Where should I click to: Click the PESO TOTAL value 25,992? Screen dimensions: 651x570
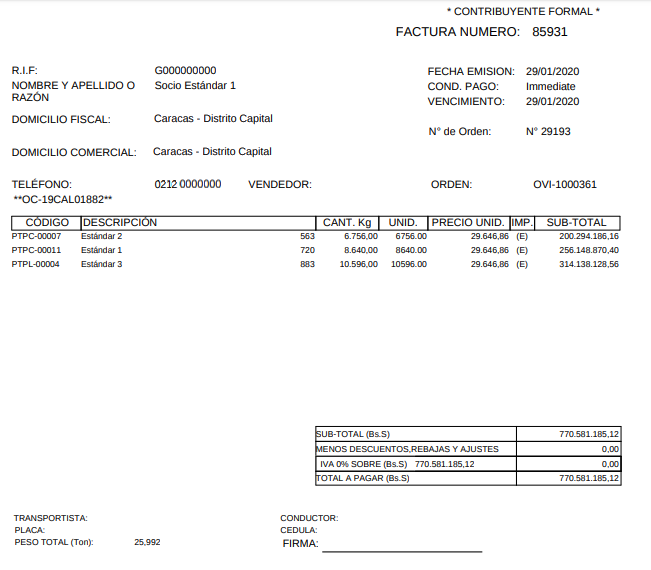pyautogui.click(x=147, y=542)
